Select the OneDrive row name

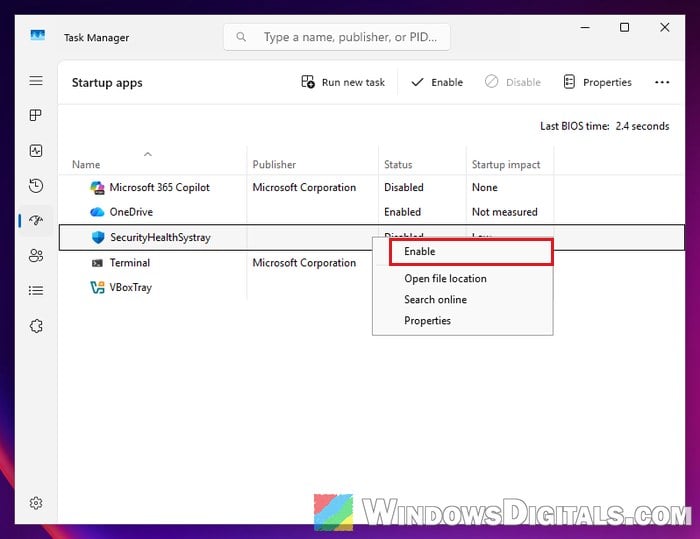[131, 212]
